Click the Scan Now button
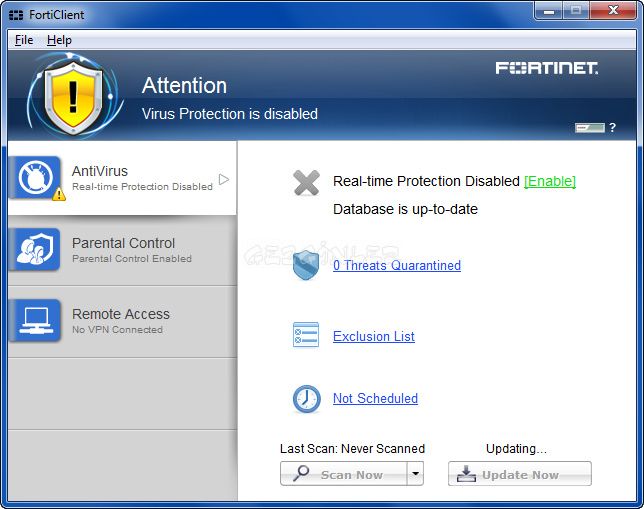The width and height of the screenshot is (644, 509). [344, 474]
